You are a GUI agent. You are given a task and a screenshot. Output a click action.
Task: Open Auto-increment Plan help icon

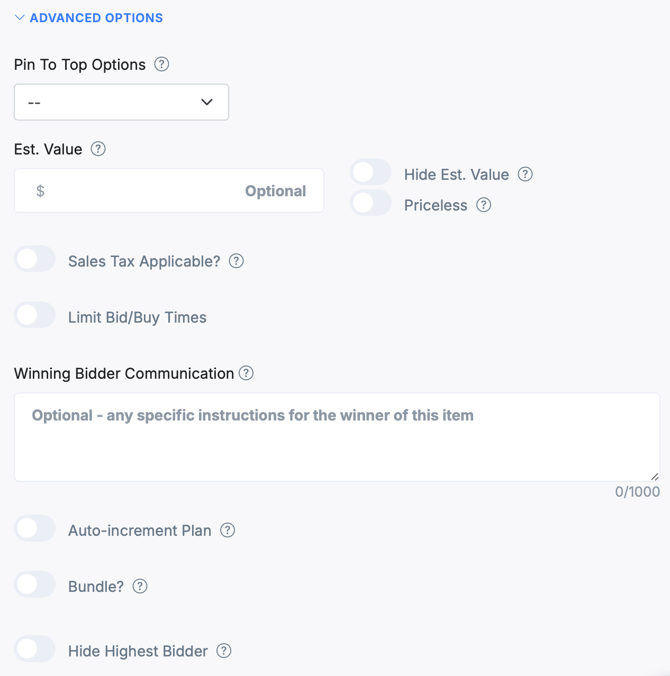point(228,530)
